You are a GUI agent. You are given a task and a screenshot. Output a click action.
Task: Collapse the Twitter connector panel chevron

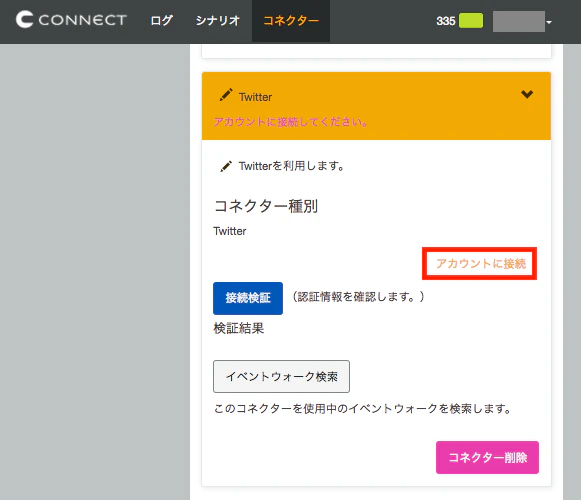[x=527, y=94]
